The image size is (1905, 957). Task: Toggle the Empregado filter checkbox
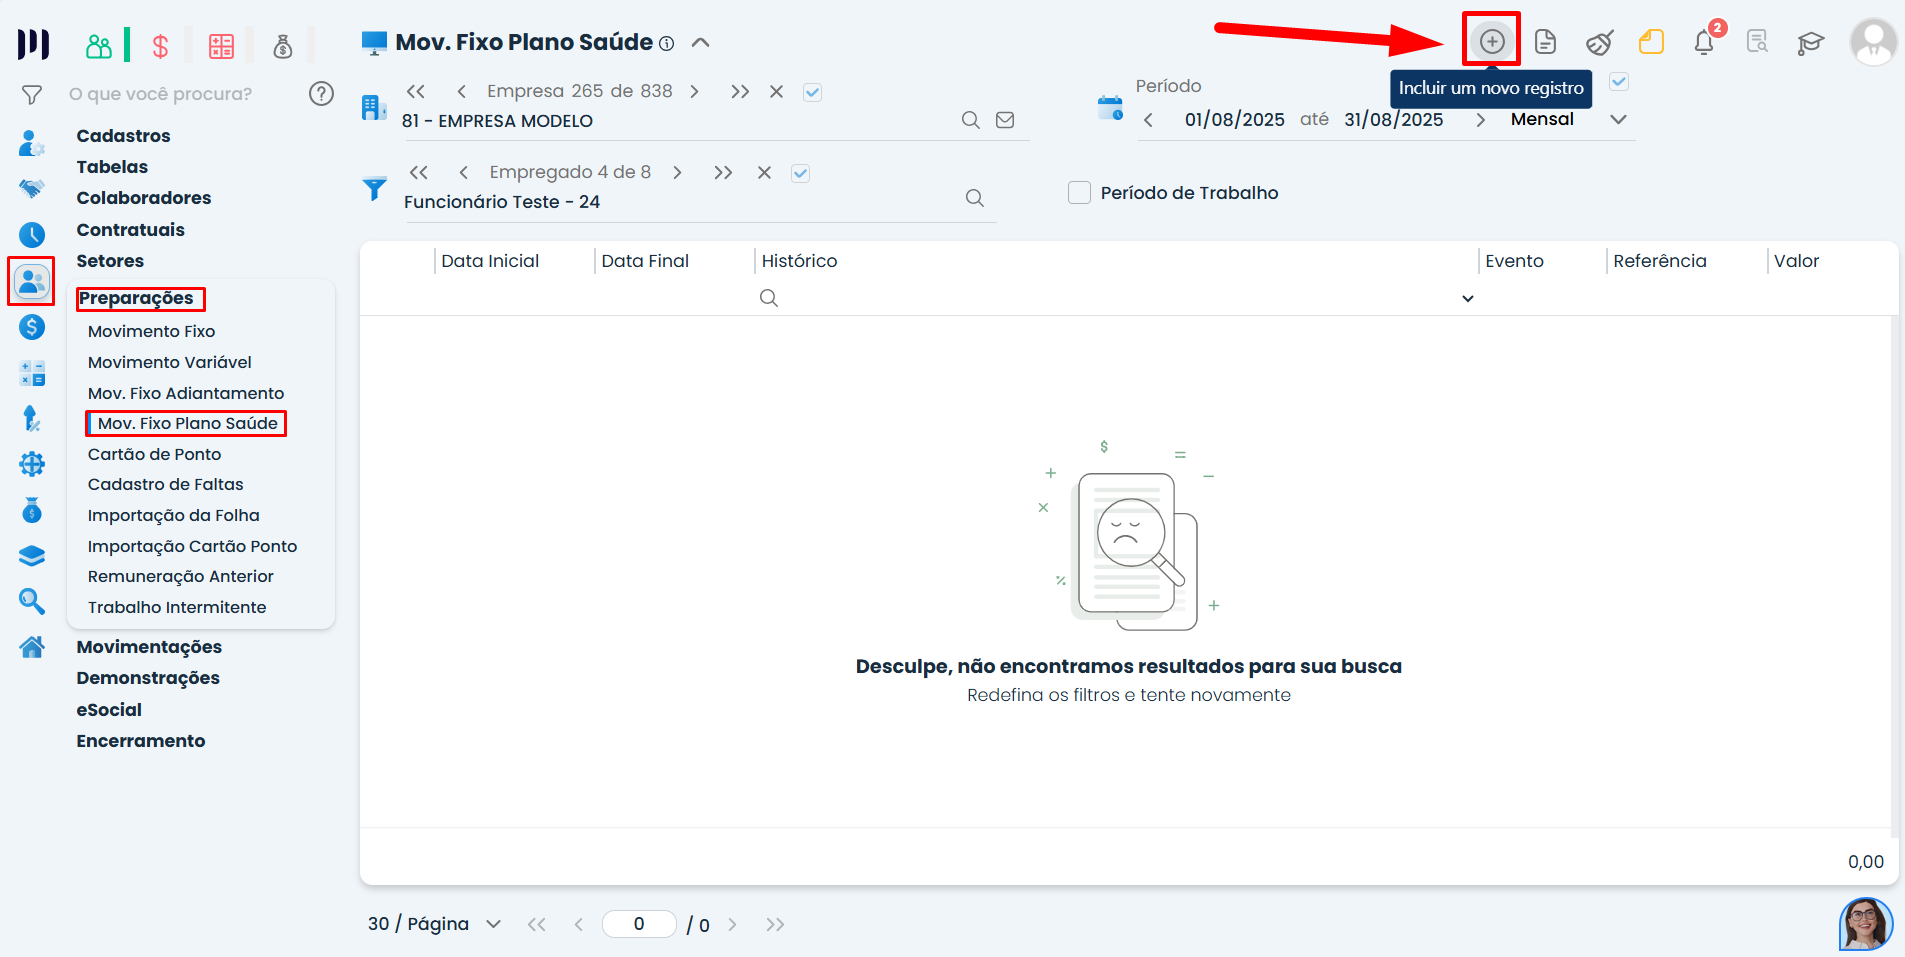[800, 173]
